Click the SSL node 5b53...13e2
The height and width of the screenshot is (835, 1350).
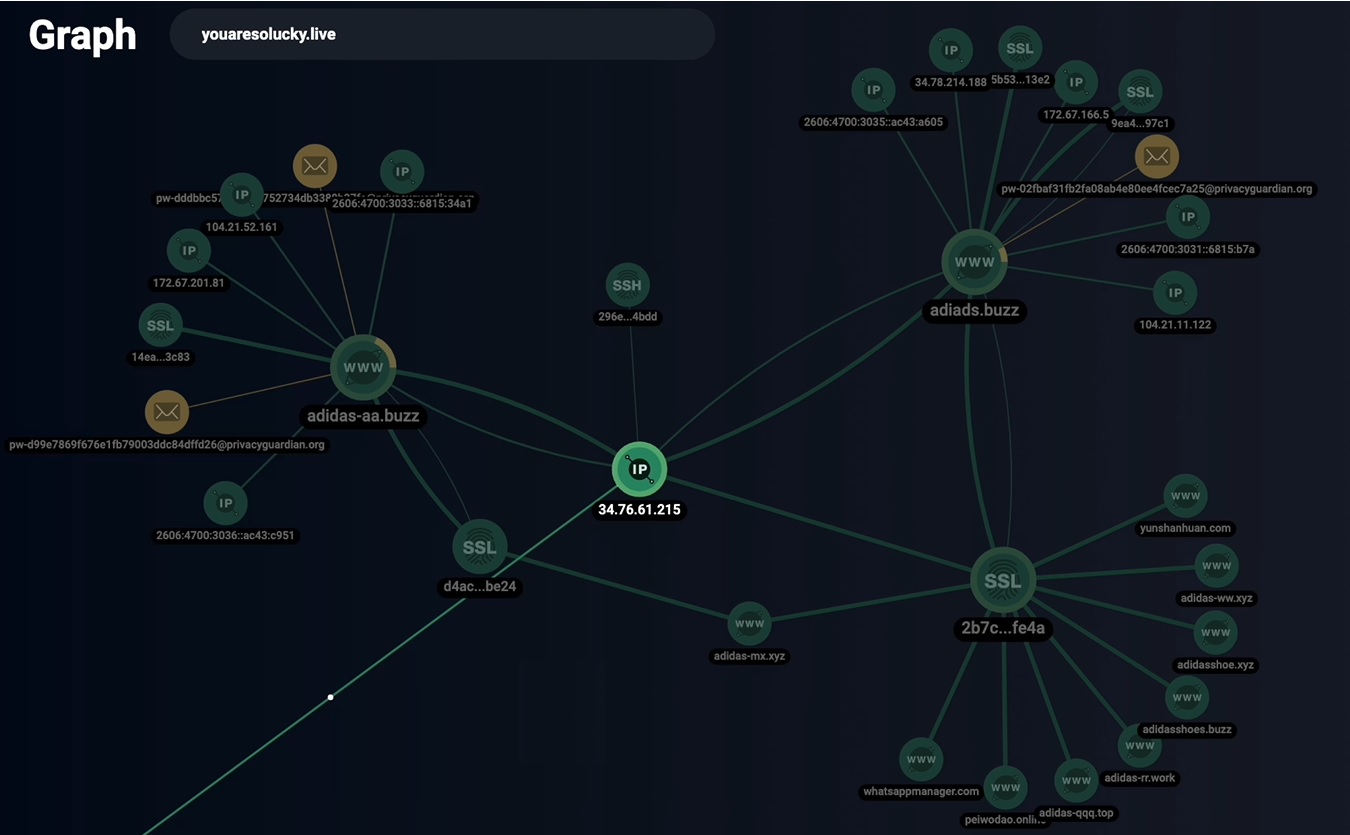tap(1020, 48)
